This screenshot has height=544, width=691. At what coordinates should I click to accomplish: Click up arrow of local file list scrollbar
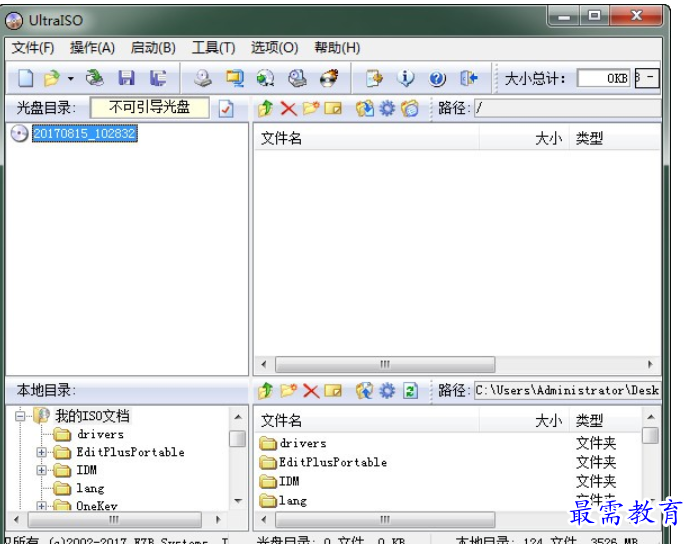651,417
